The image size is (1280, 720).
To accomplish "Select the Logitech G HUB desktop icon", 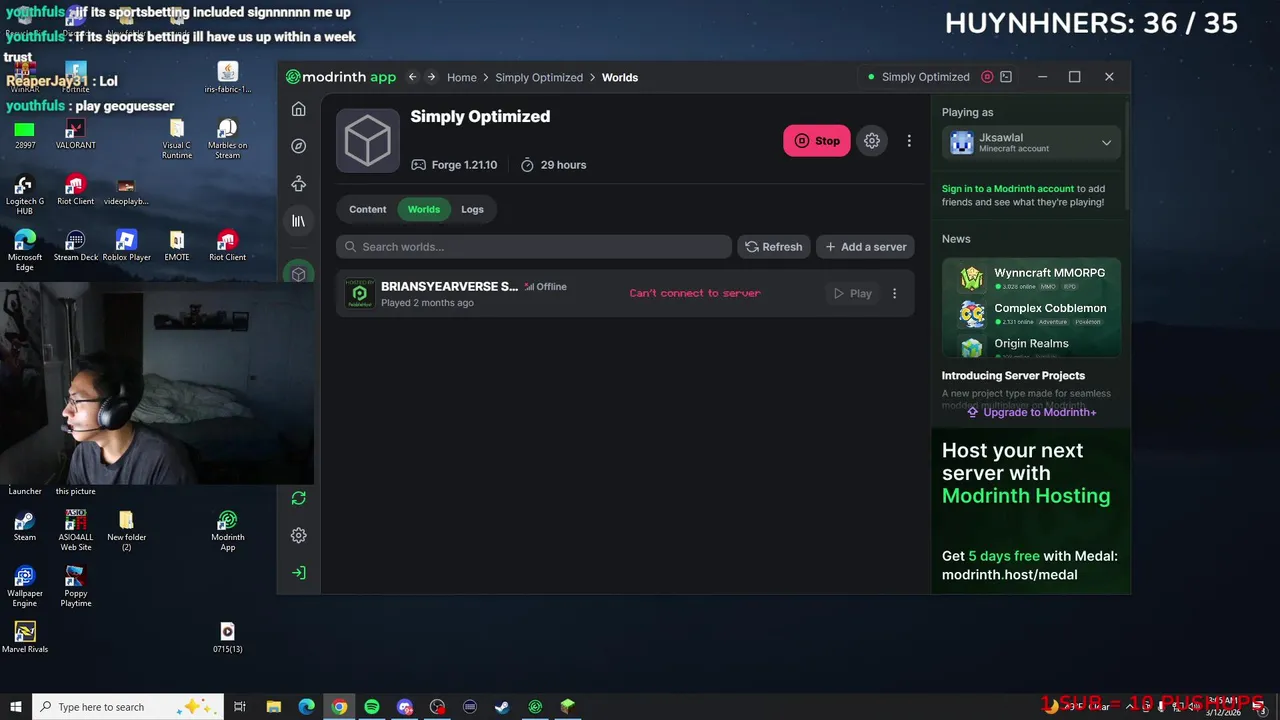I will 25,195.
